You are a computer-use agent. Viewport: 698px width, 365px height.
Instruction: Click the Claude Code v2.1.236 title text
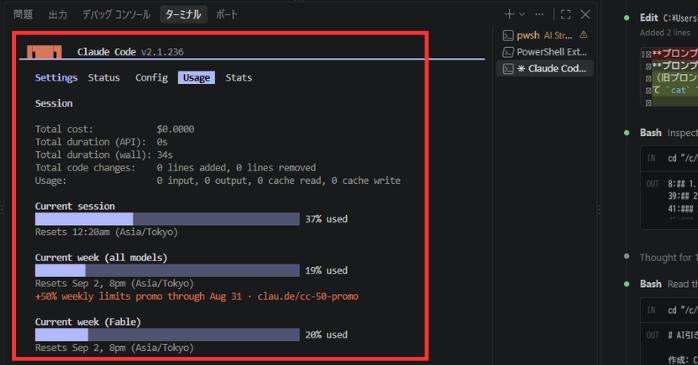[130, 52]
